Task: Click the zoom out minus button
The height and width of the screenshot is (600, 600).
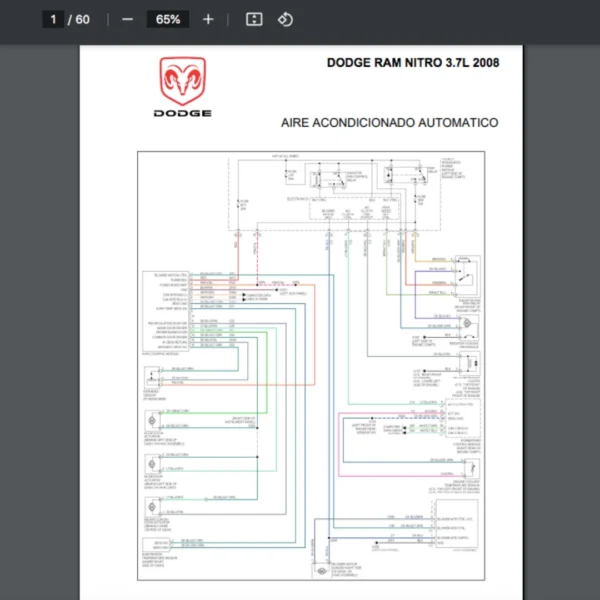Action: click(127, 19)
